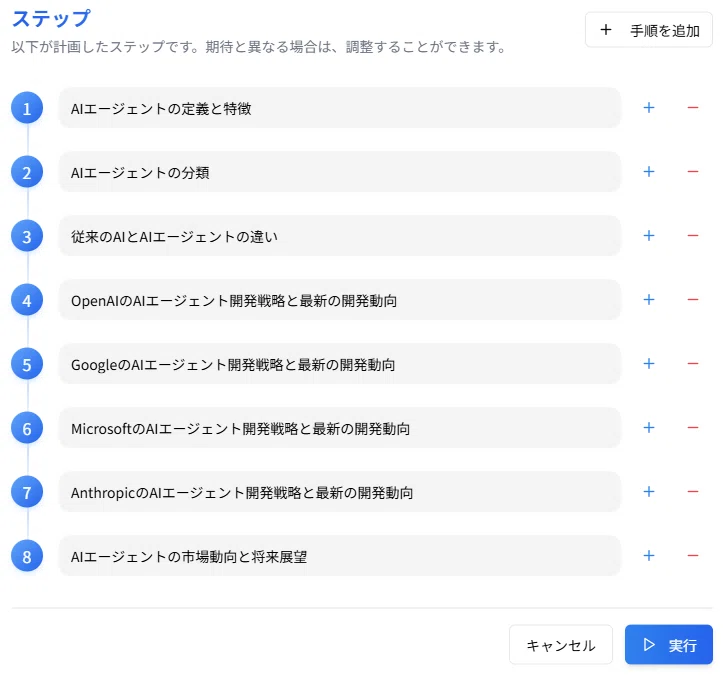This screenshot has height=675, width=723.
Task: Edit step field 'AIエージェントの定義と特徴'
Action: point(340,108)
